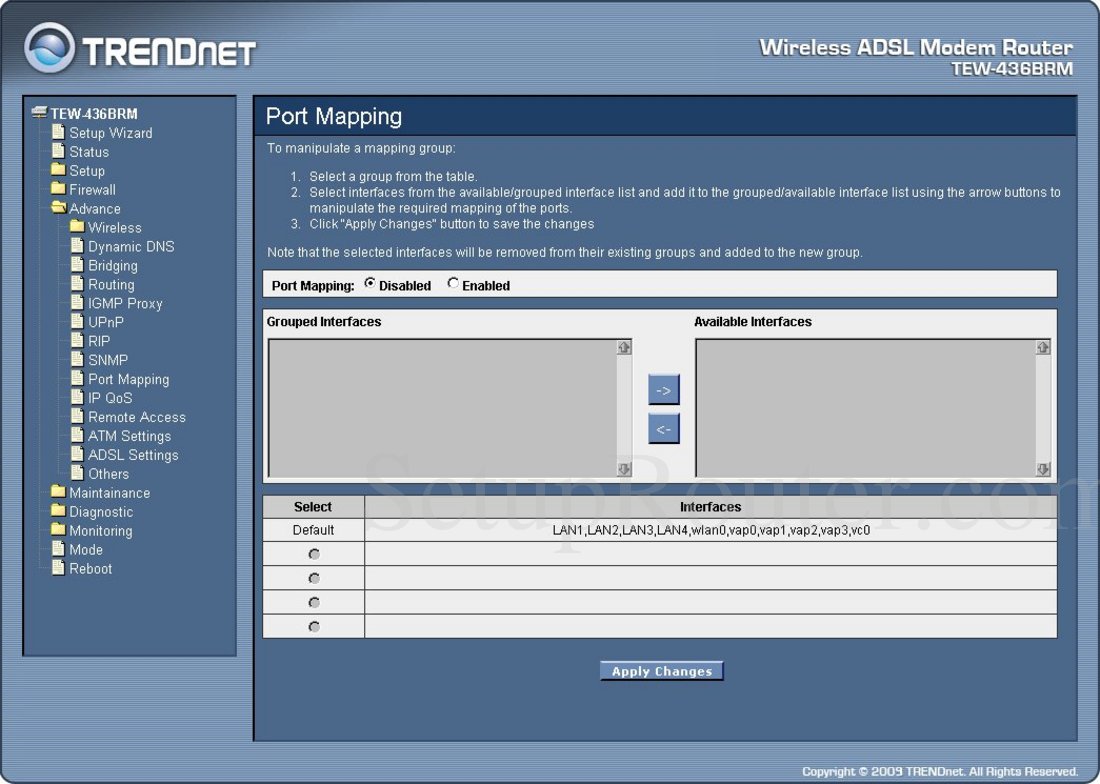This screenshot has height=784, width=1100.
Task: Click inside Available Interfaces list box
Action: (866, 408)
